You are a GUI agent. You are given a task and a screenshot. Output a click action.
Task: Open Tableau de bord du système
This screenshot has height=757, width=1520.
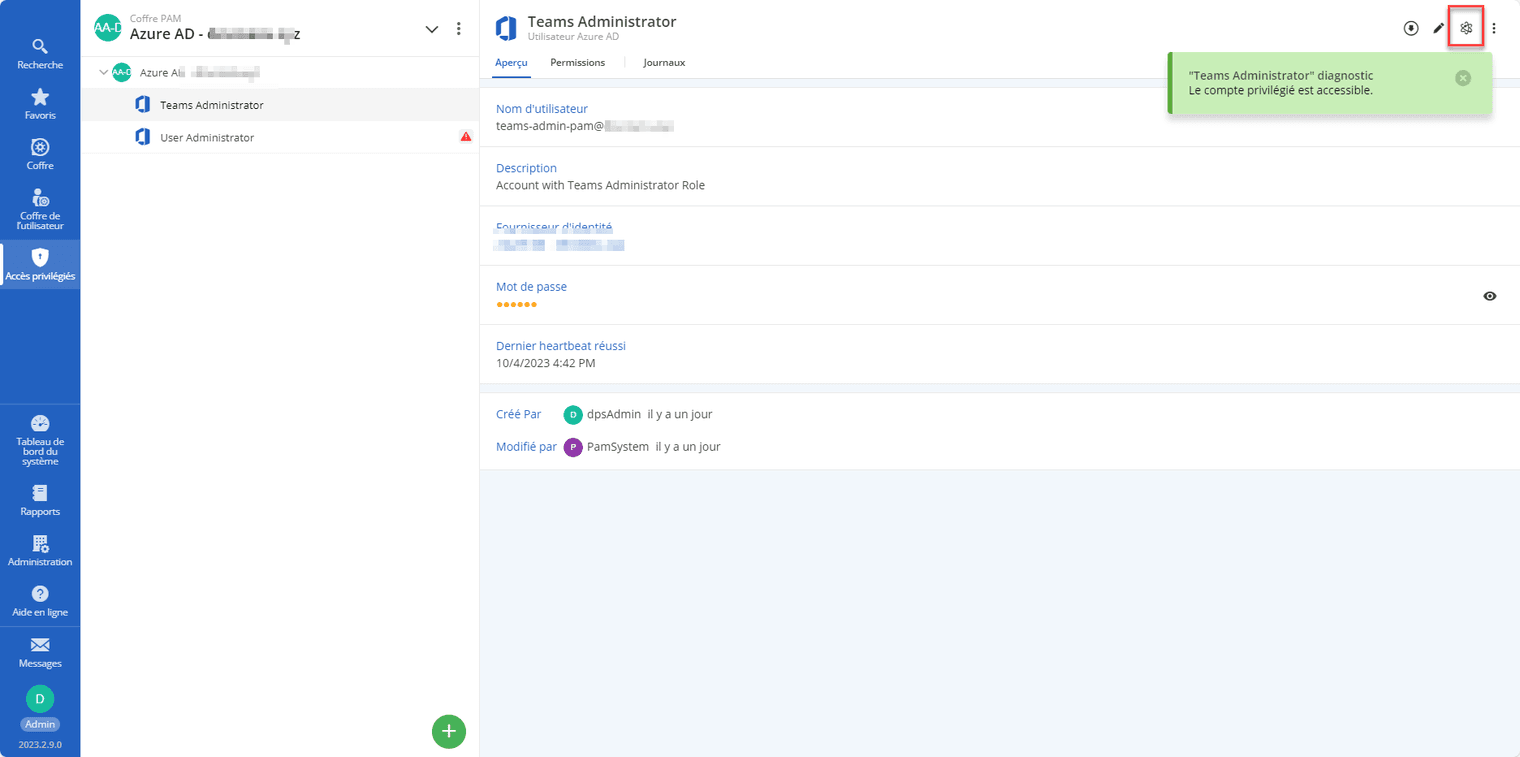coord(40,440)
